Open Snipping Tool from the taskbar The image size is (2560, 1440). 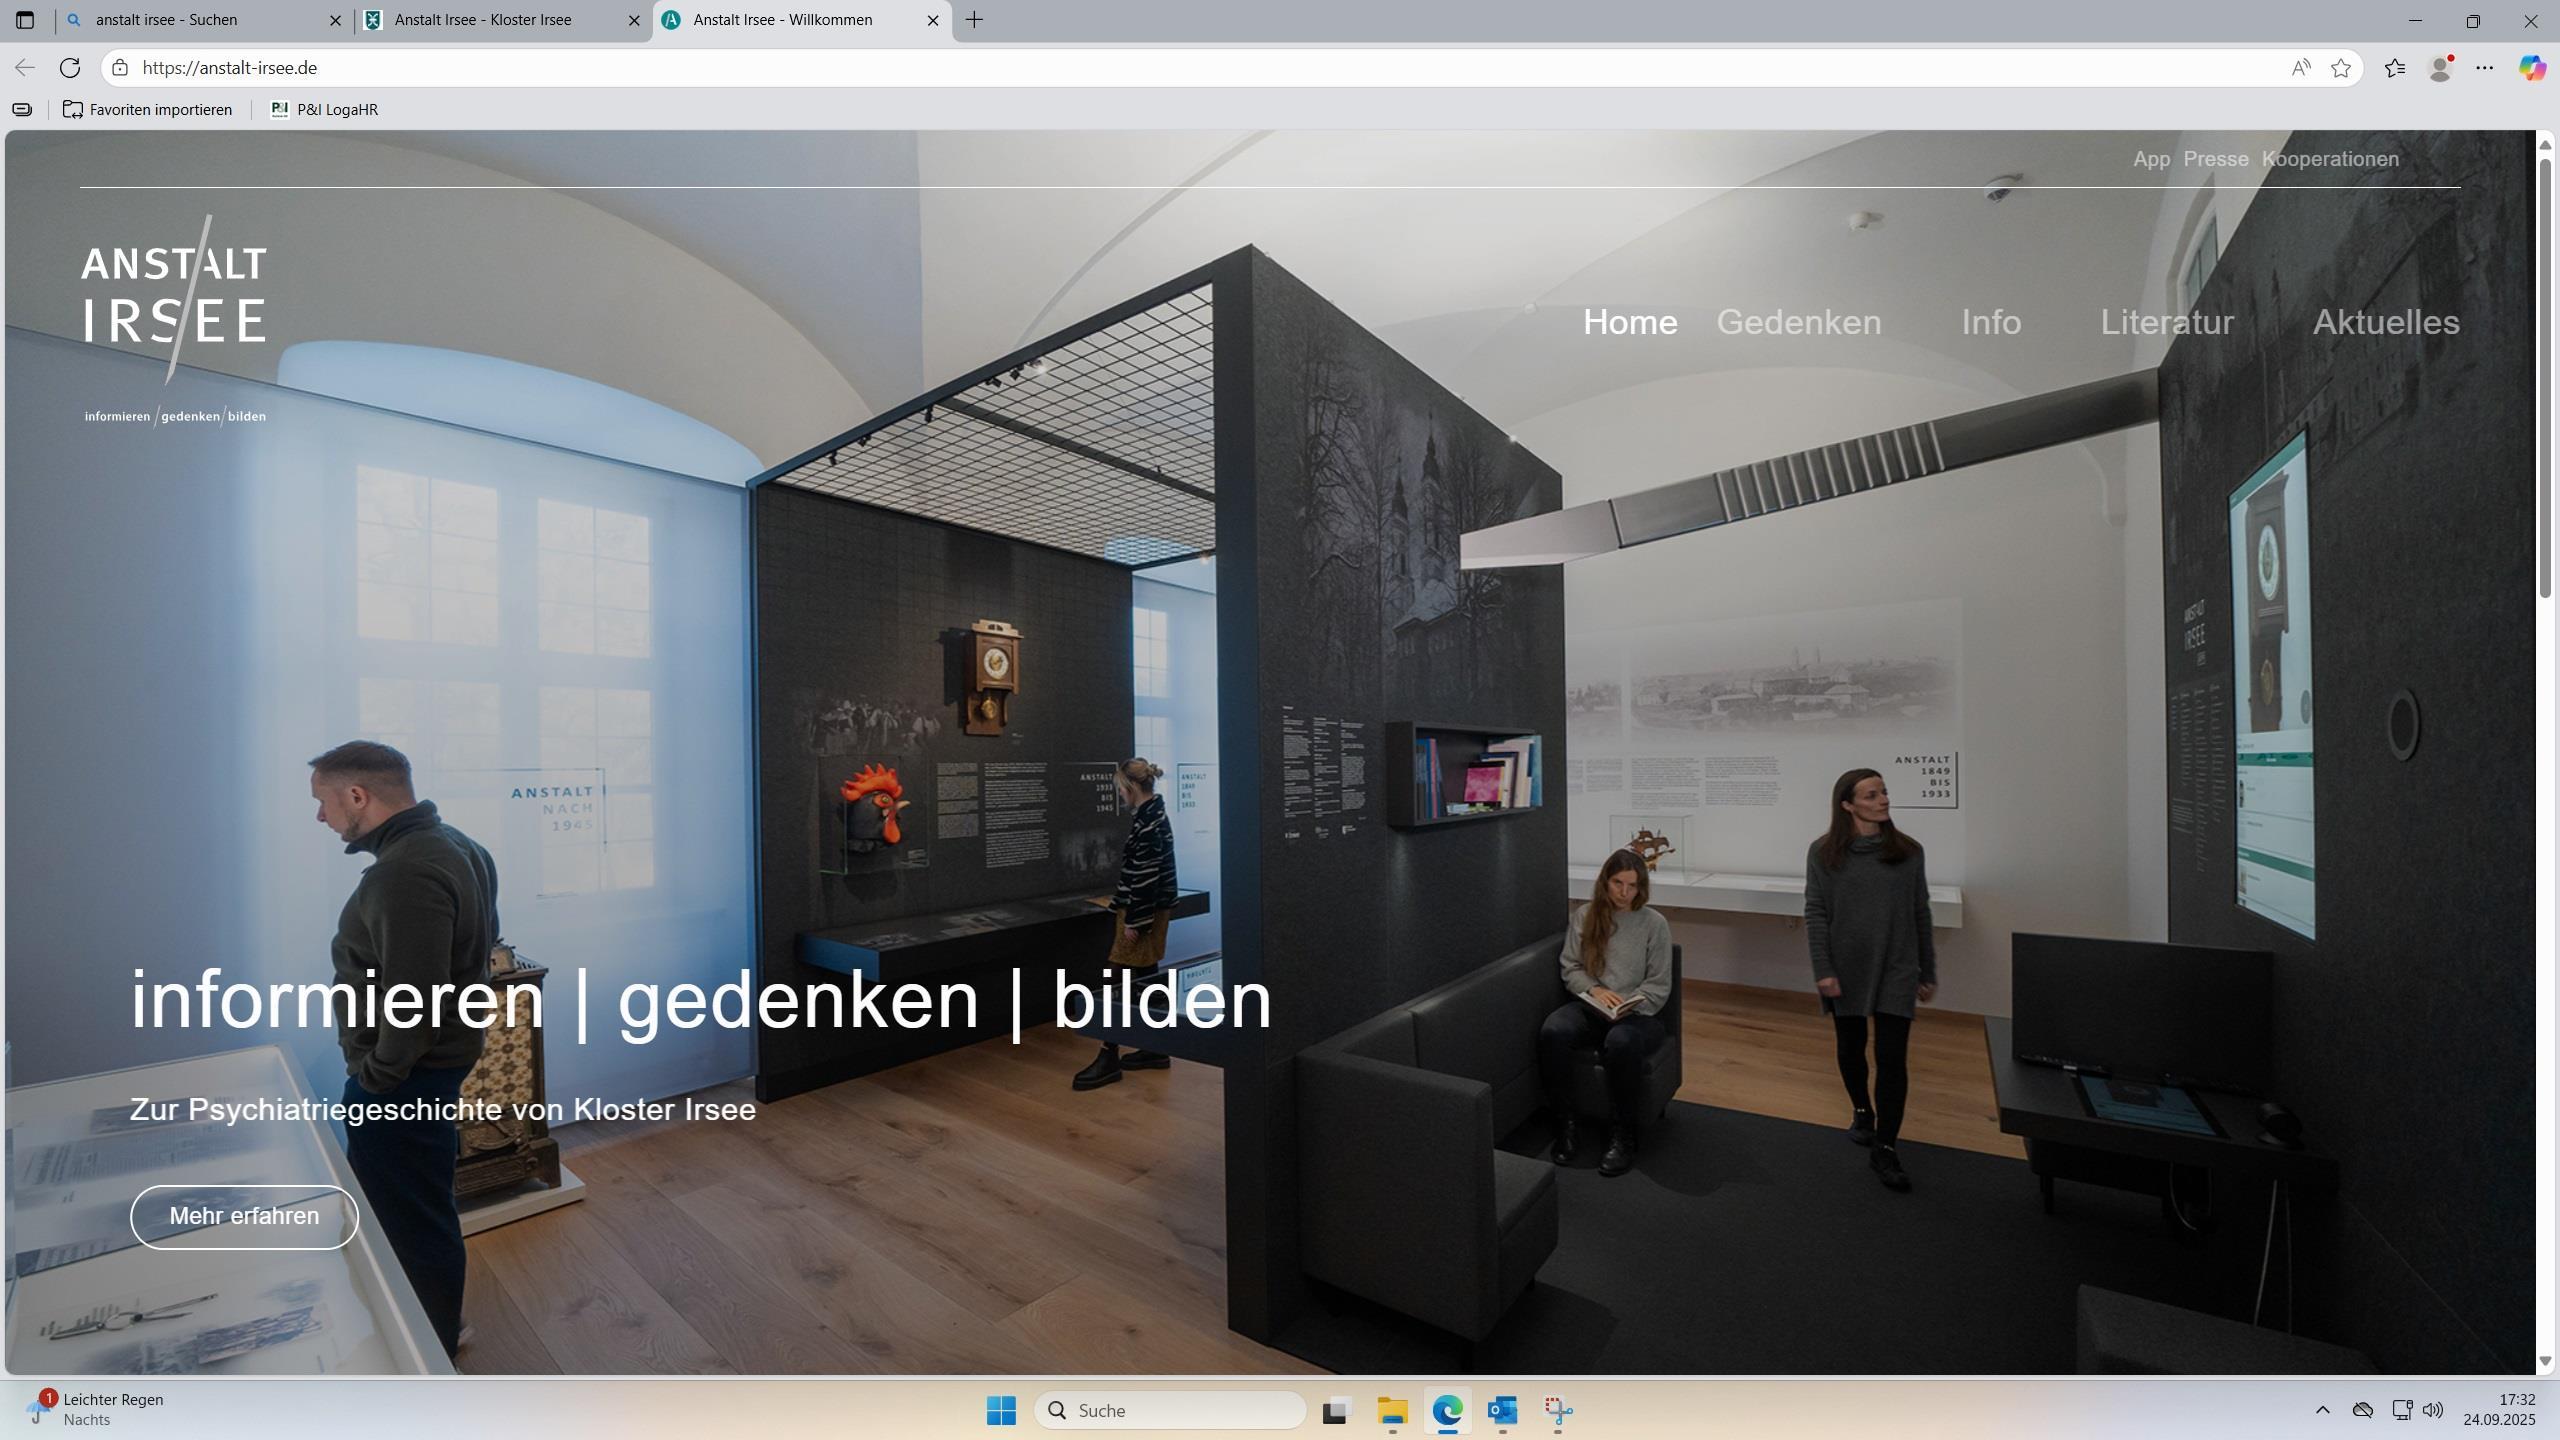tap(1558, 1410)
